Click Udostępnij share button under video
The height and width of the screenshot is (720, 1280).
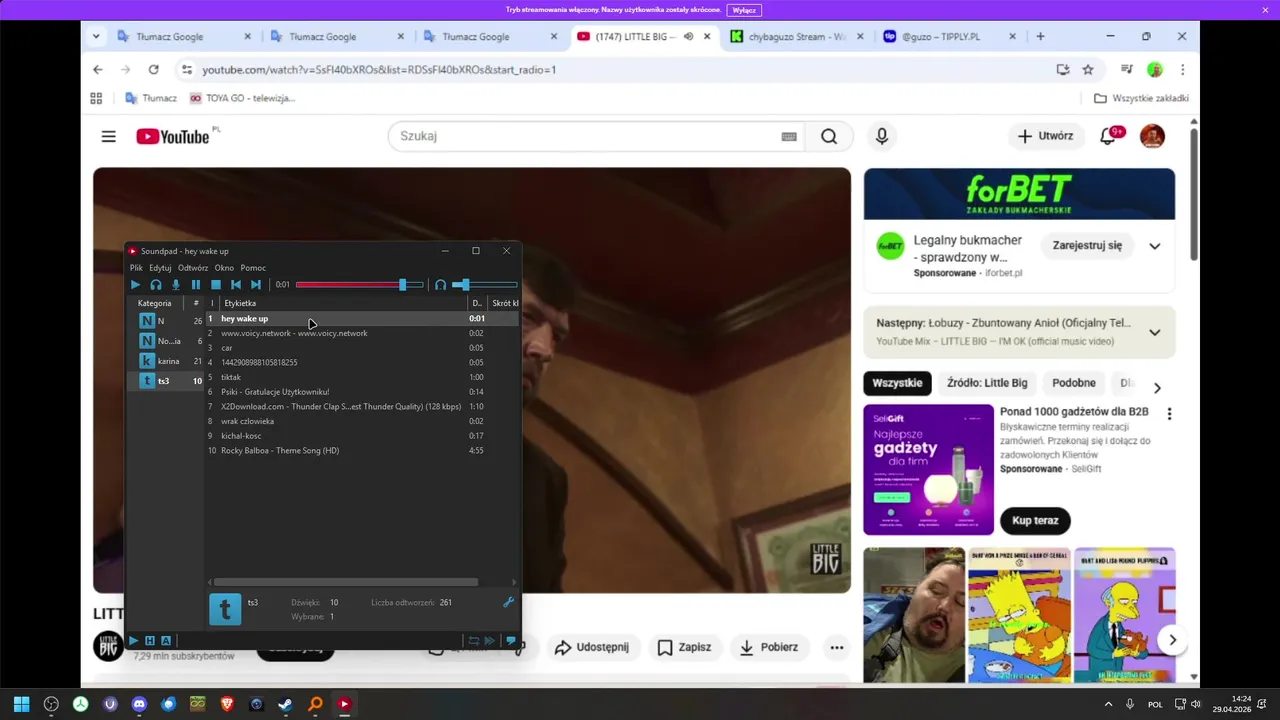coord(592,647)
